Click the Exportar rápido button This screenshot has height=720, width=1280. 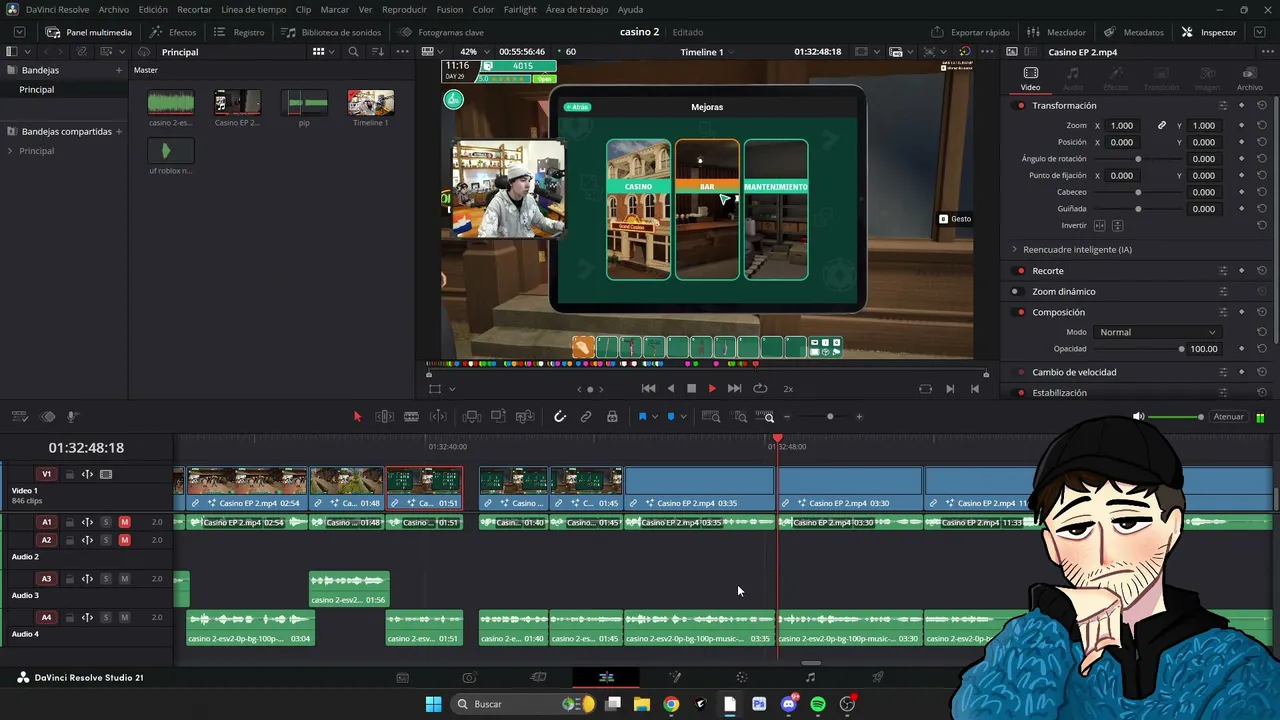point(971,32)
